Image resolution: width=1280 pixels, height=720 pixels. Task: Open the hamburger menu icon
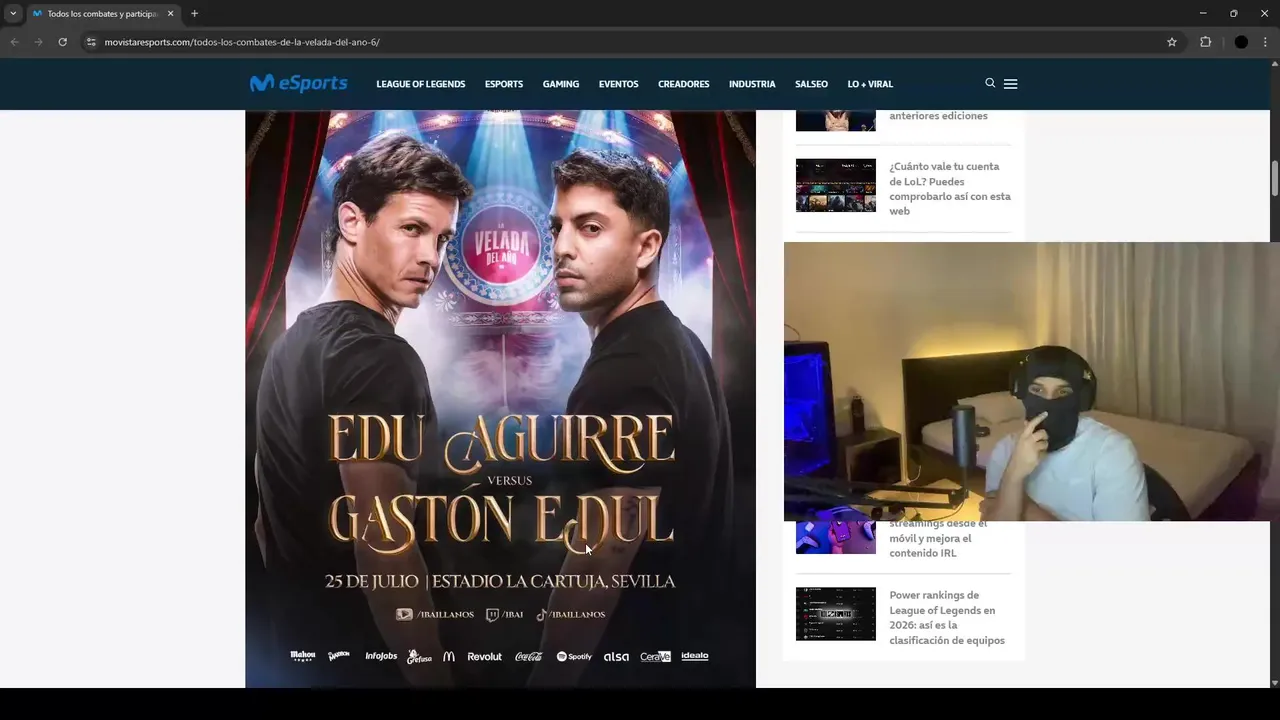[1010, 84]
